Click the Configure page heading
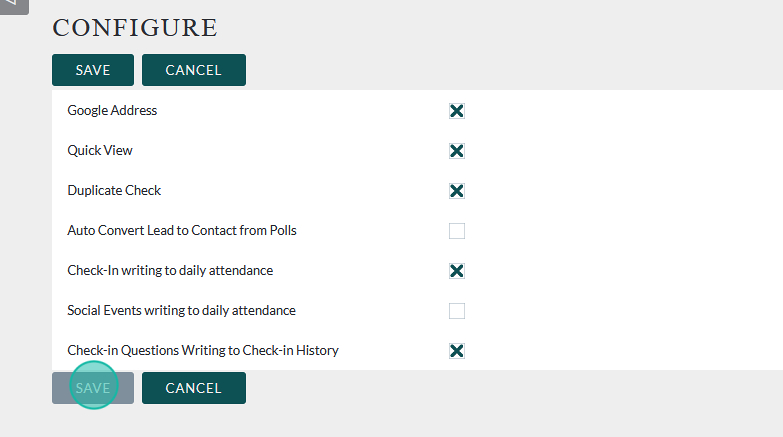 pos(135,28)
